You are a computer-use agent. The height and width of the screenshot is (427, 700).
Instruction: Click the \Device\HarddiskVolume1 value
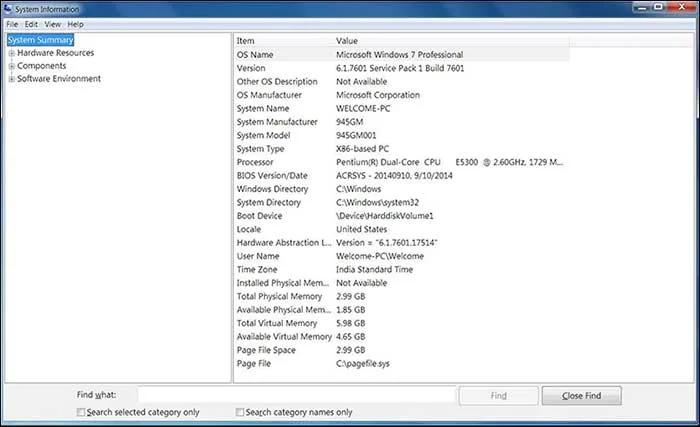(x=384, y=215)
